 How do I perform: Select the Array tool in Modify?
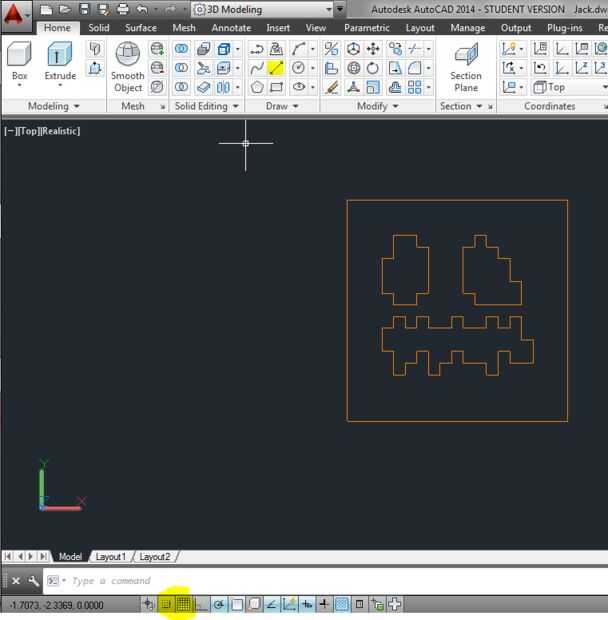pyautogui.click(x=414, y=87)
